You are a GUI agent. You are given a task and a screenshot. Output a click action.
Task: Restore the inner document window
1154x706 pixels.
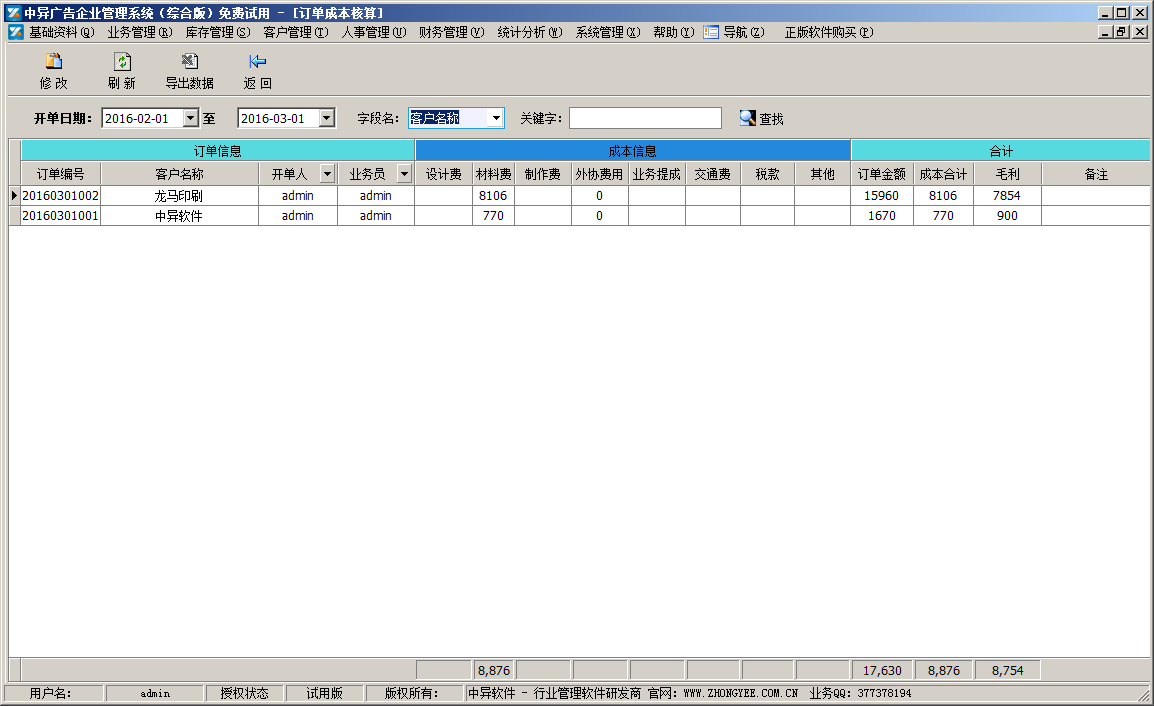(x=1121, y=32)
